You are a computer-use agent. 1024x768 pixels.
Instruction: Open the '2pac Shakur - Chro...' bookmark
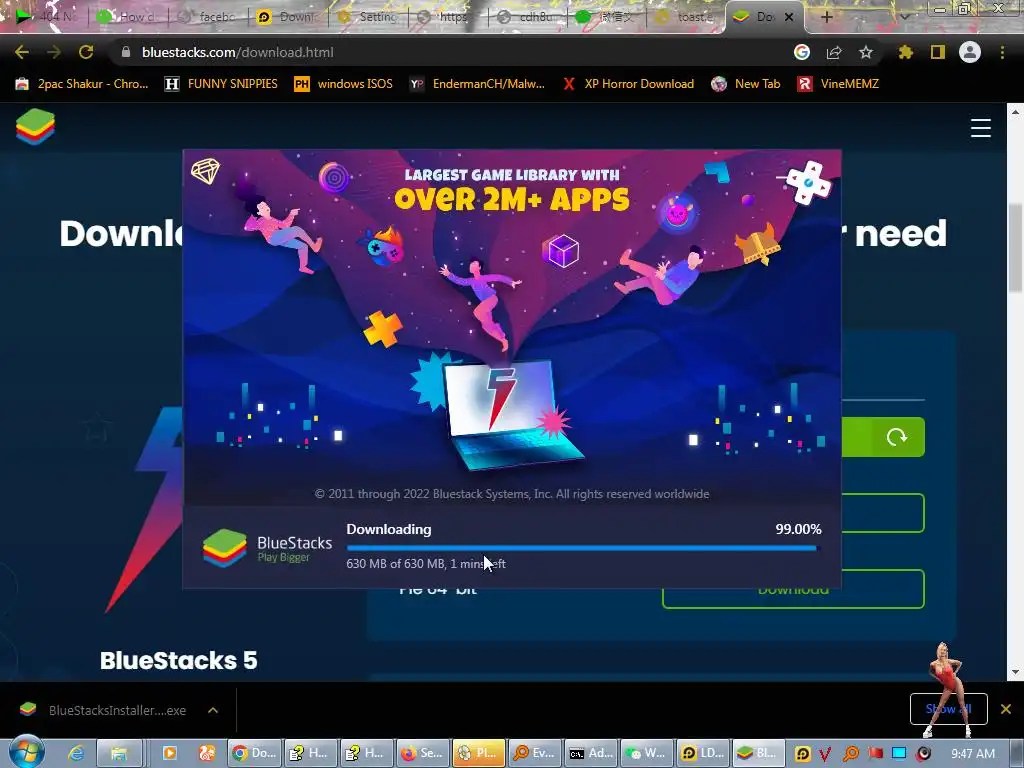tap(82, 84)
